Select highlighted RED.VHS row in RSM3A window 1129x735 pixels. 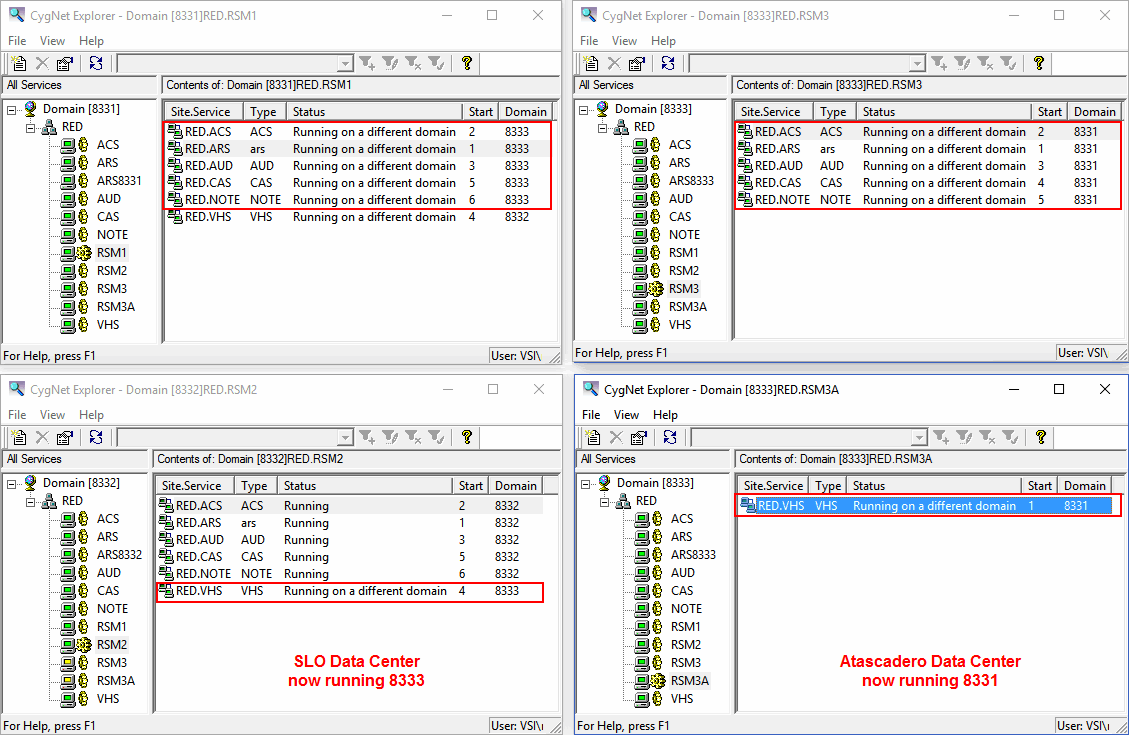pyautogui.click(x=926, y=506)
